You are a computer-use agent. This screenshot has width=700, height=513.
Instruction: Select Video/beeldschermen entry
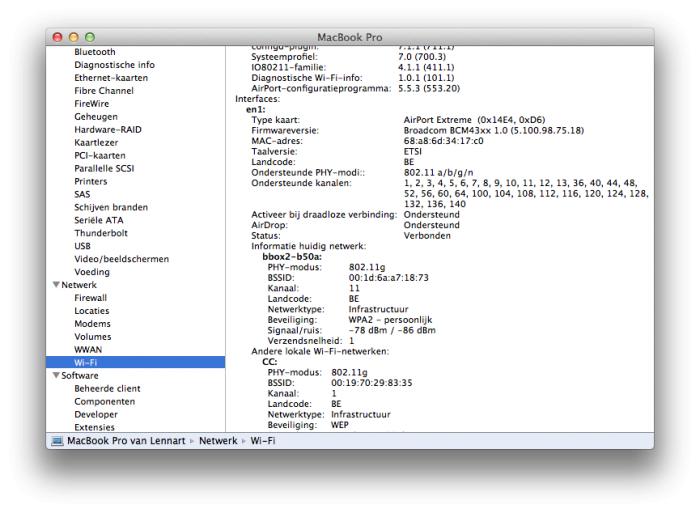click(x=121, y=259)
